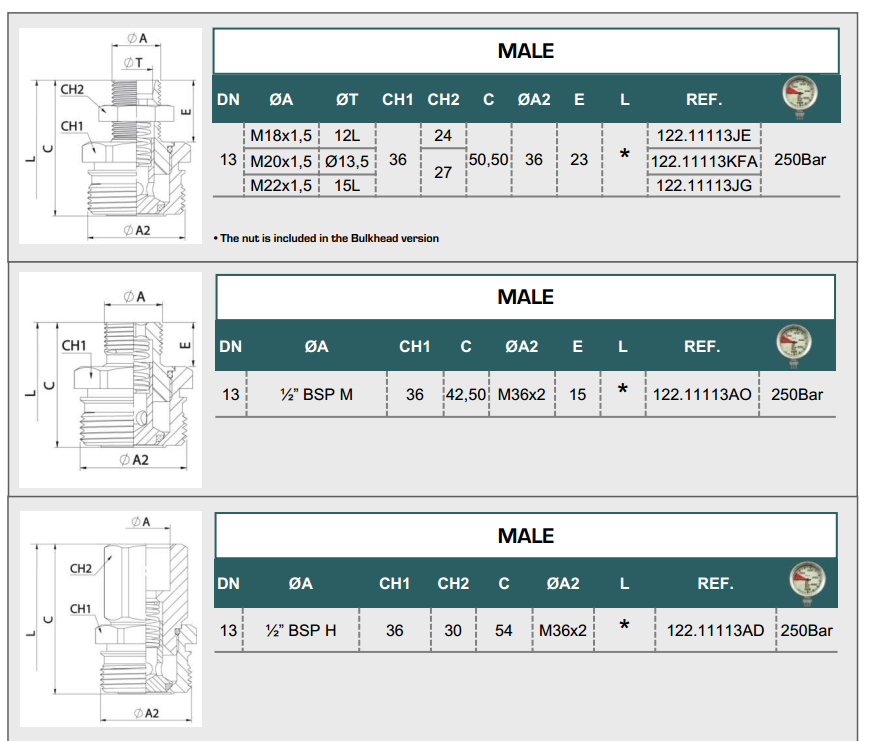
Task: Select reference 122.11113AD
Action: (x=715, y=631)
